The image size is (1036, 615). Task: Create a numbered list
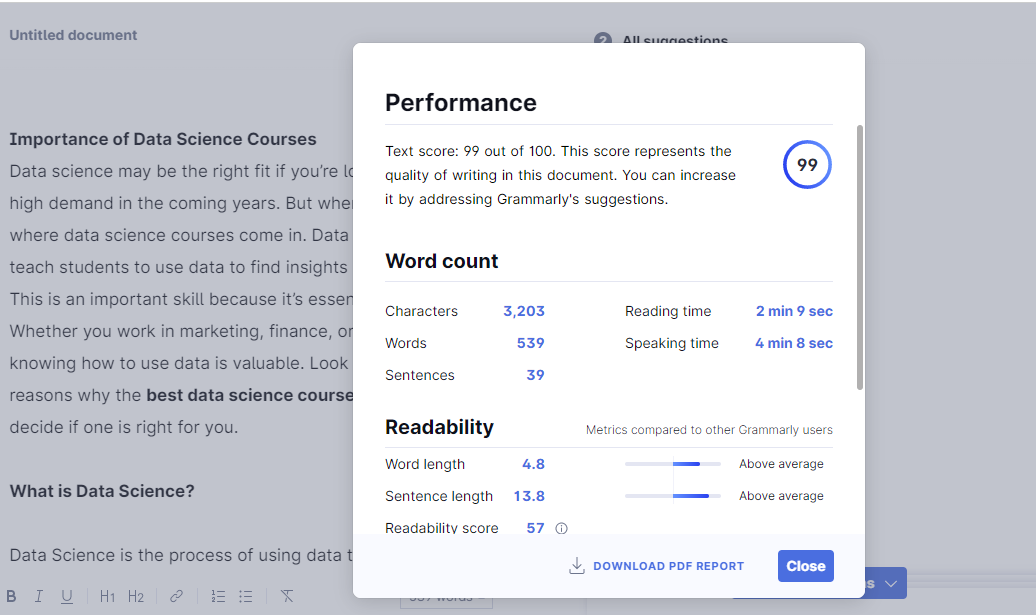(x=218, y=596)
